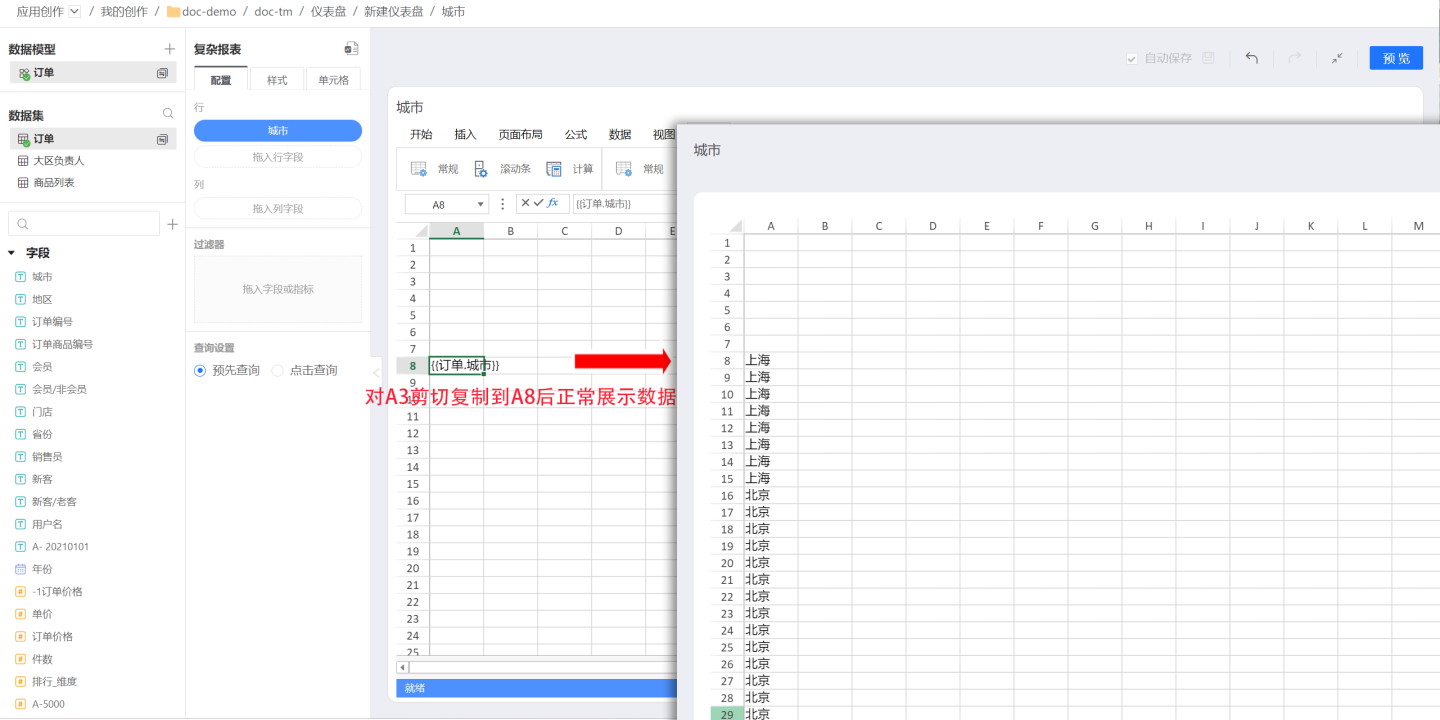Click the shrink arrows icon beside 预览
1440x720 pixels.
pos(1337,58)
